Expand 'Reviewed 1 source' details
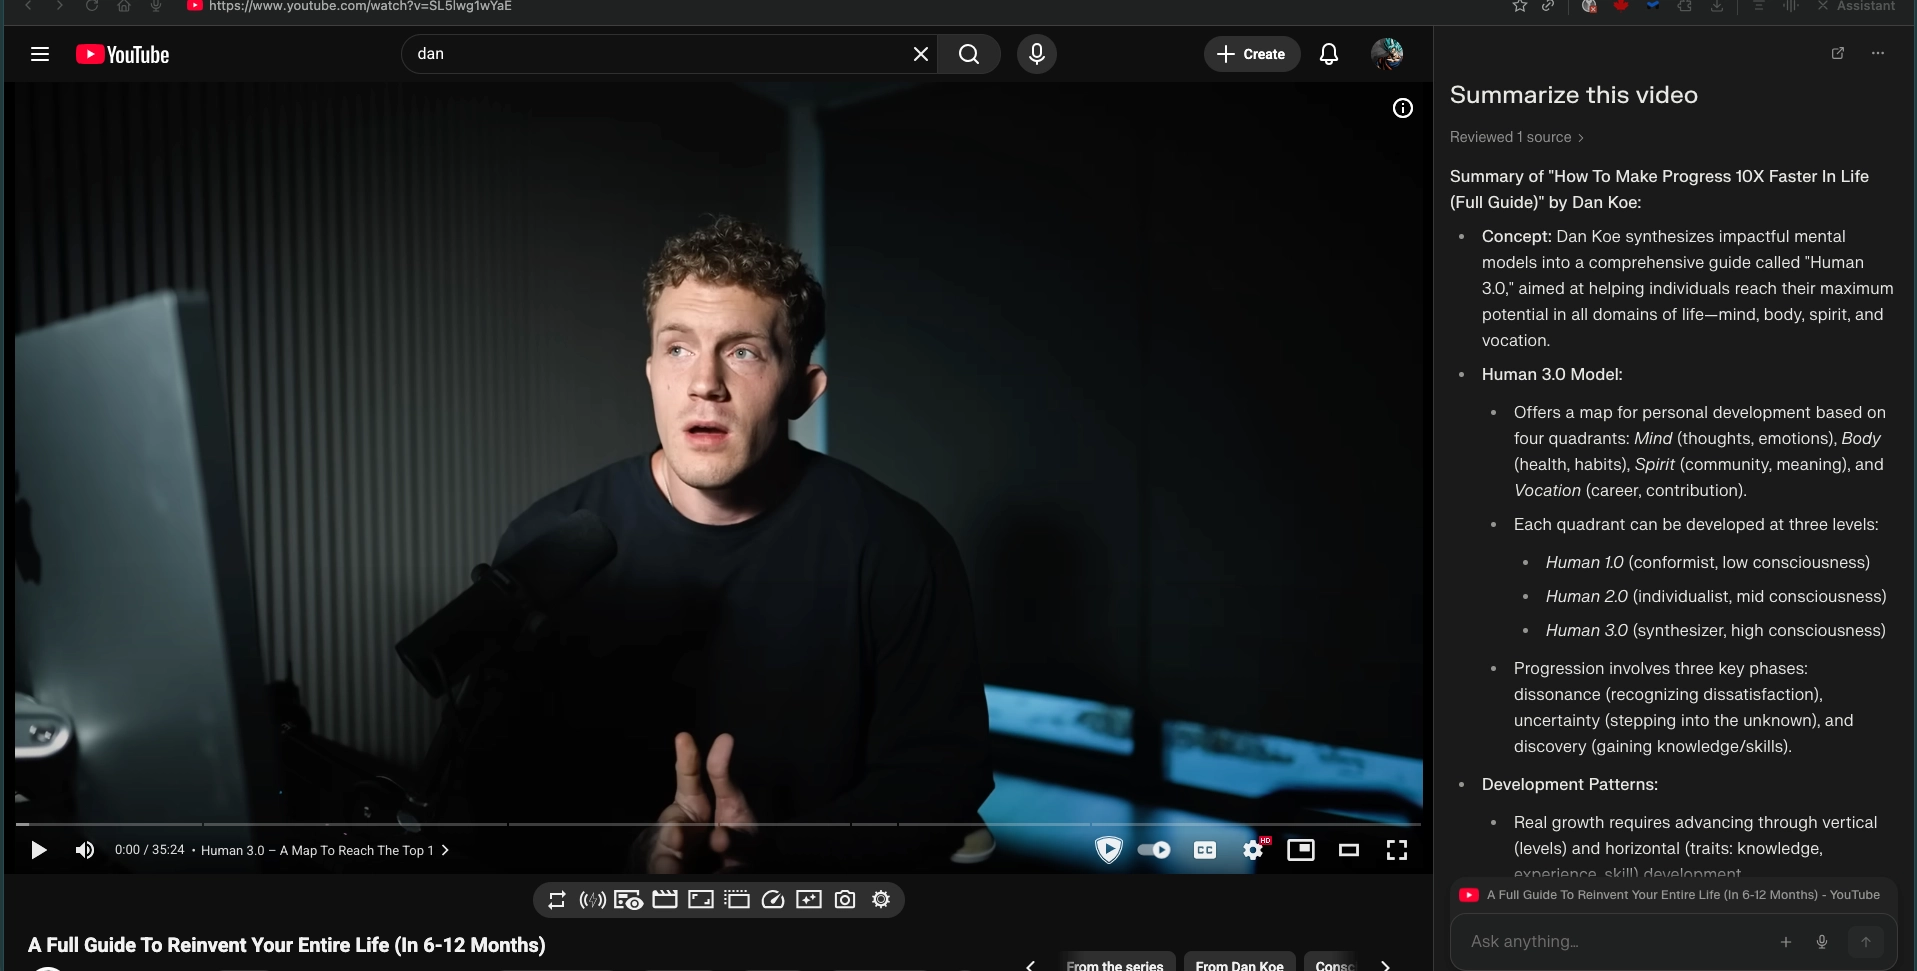Viewport: 1917px width, 971px height. pyautogui.click(x=1517, y=137)
